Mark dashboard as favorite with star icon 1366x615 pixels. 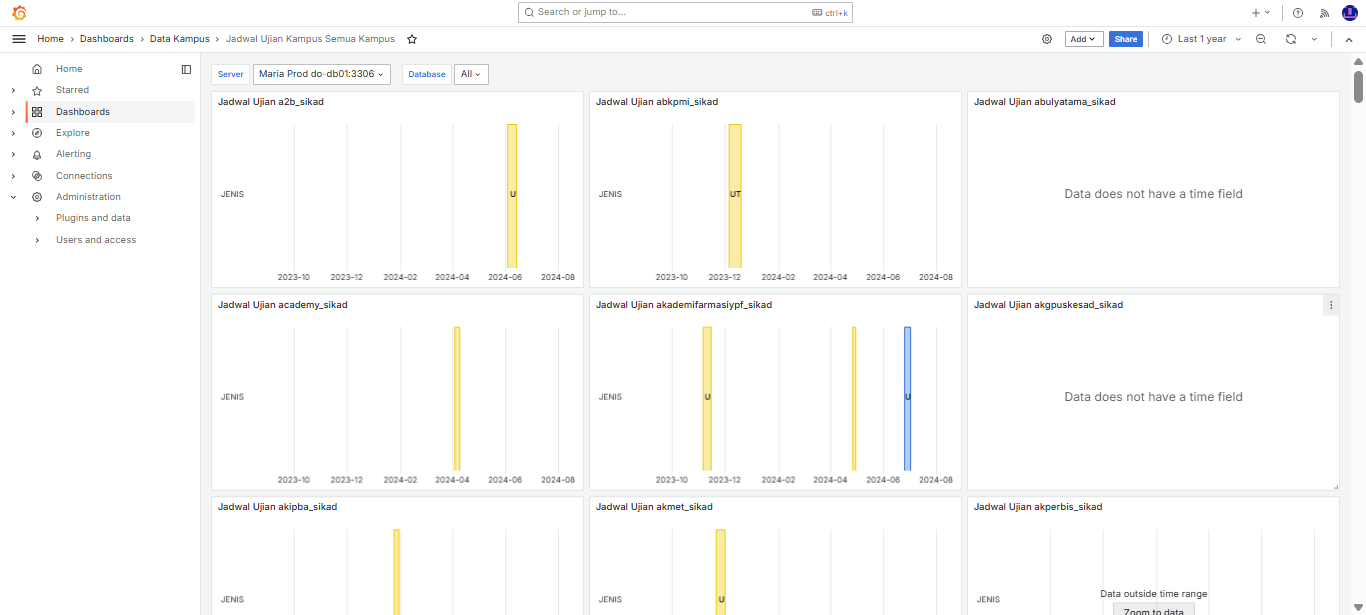(x=412, y=39)
